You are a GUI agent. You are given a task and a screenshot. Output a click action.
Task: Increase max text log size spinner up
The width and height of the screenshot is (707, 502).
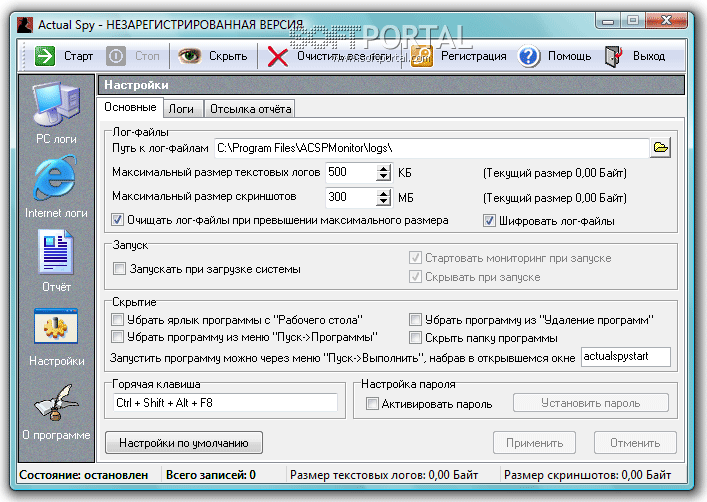tap(383, 168)
